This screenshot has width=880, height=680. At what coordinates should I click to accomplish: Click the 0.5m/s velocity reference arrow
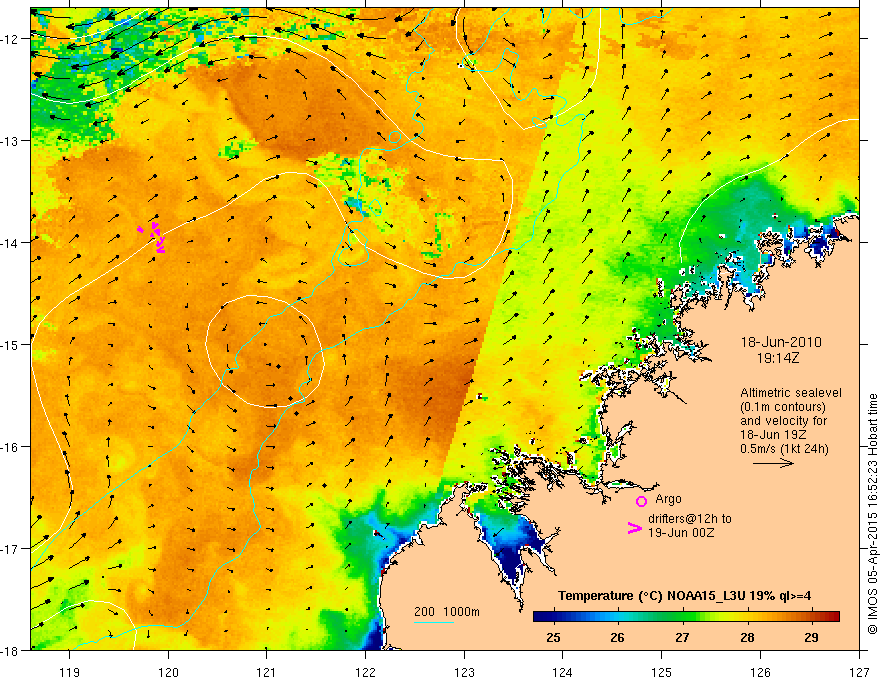773,463
